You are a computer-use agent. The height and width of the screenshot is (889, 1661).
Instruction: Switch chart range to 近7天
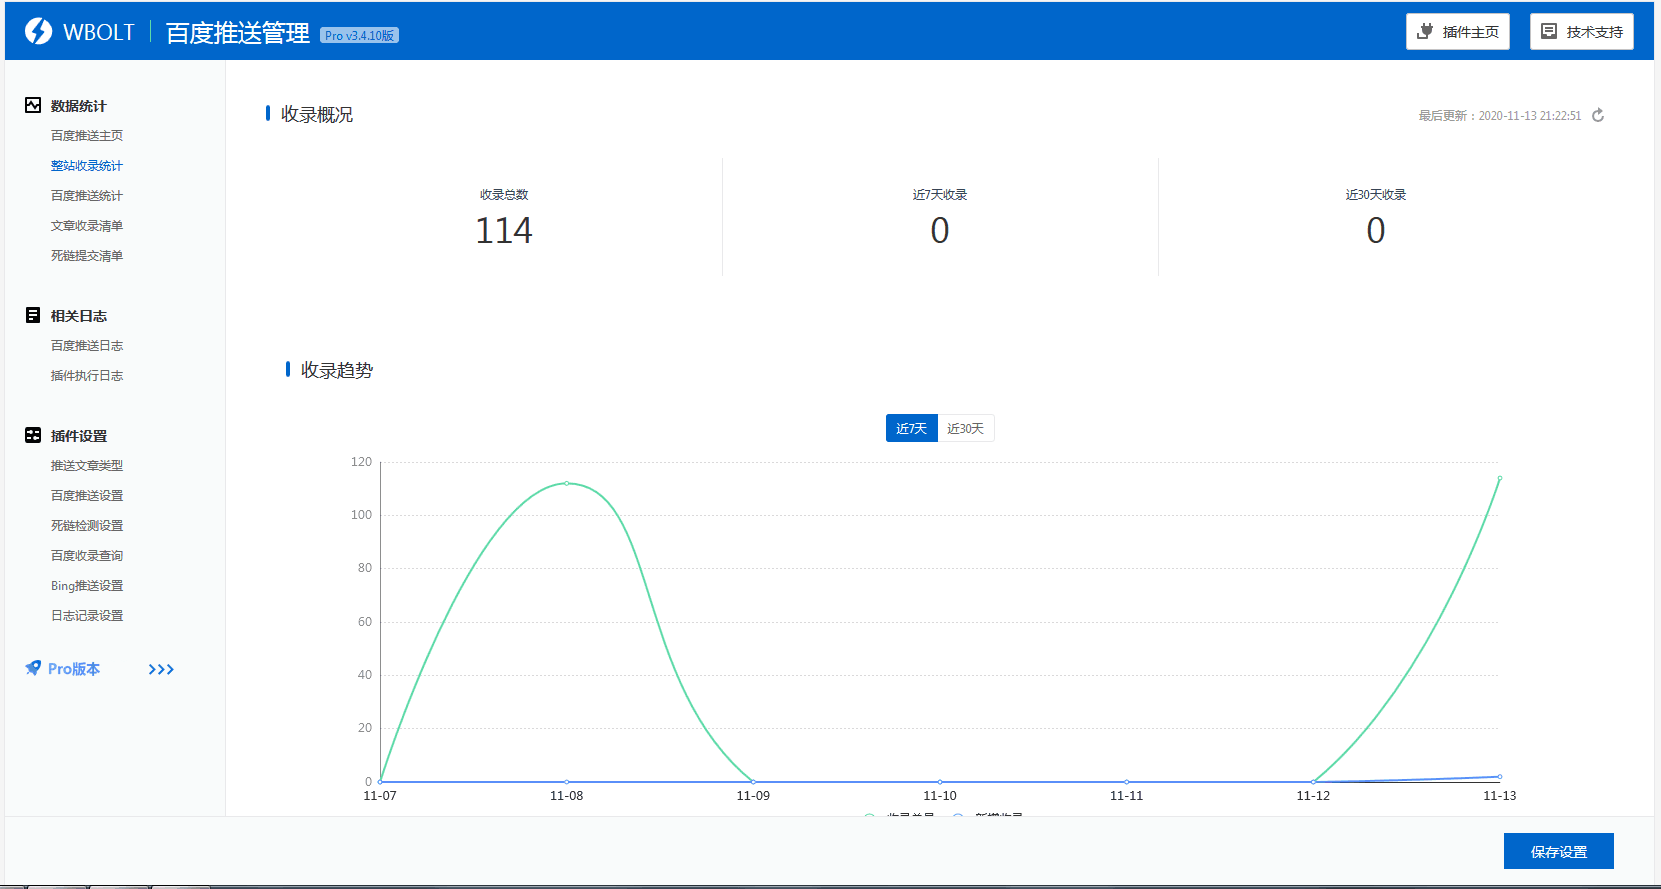[x=911, y=428]
